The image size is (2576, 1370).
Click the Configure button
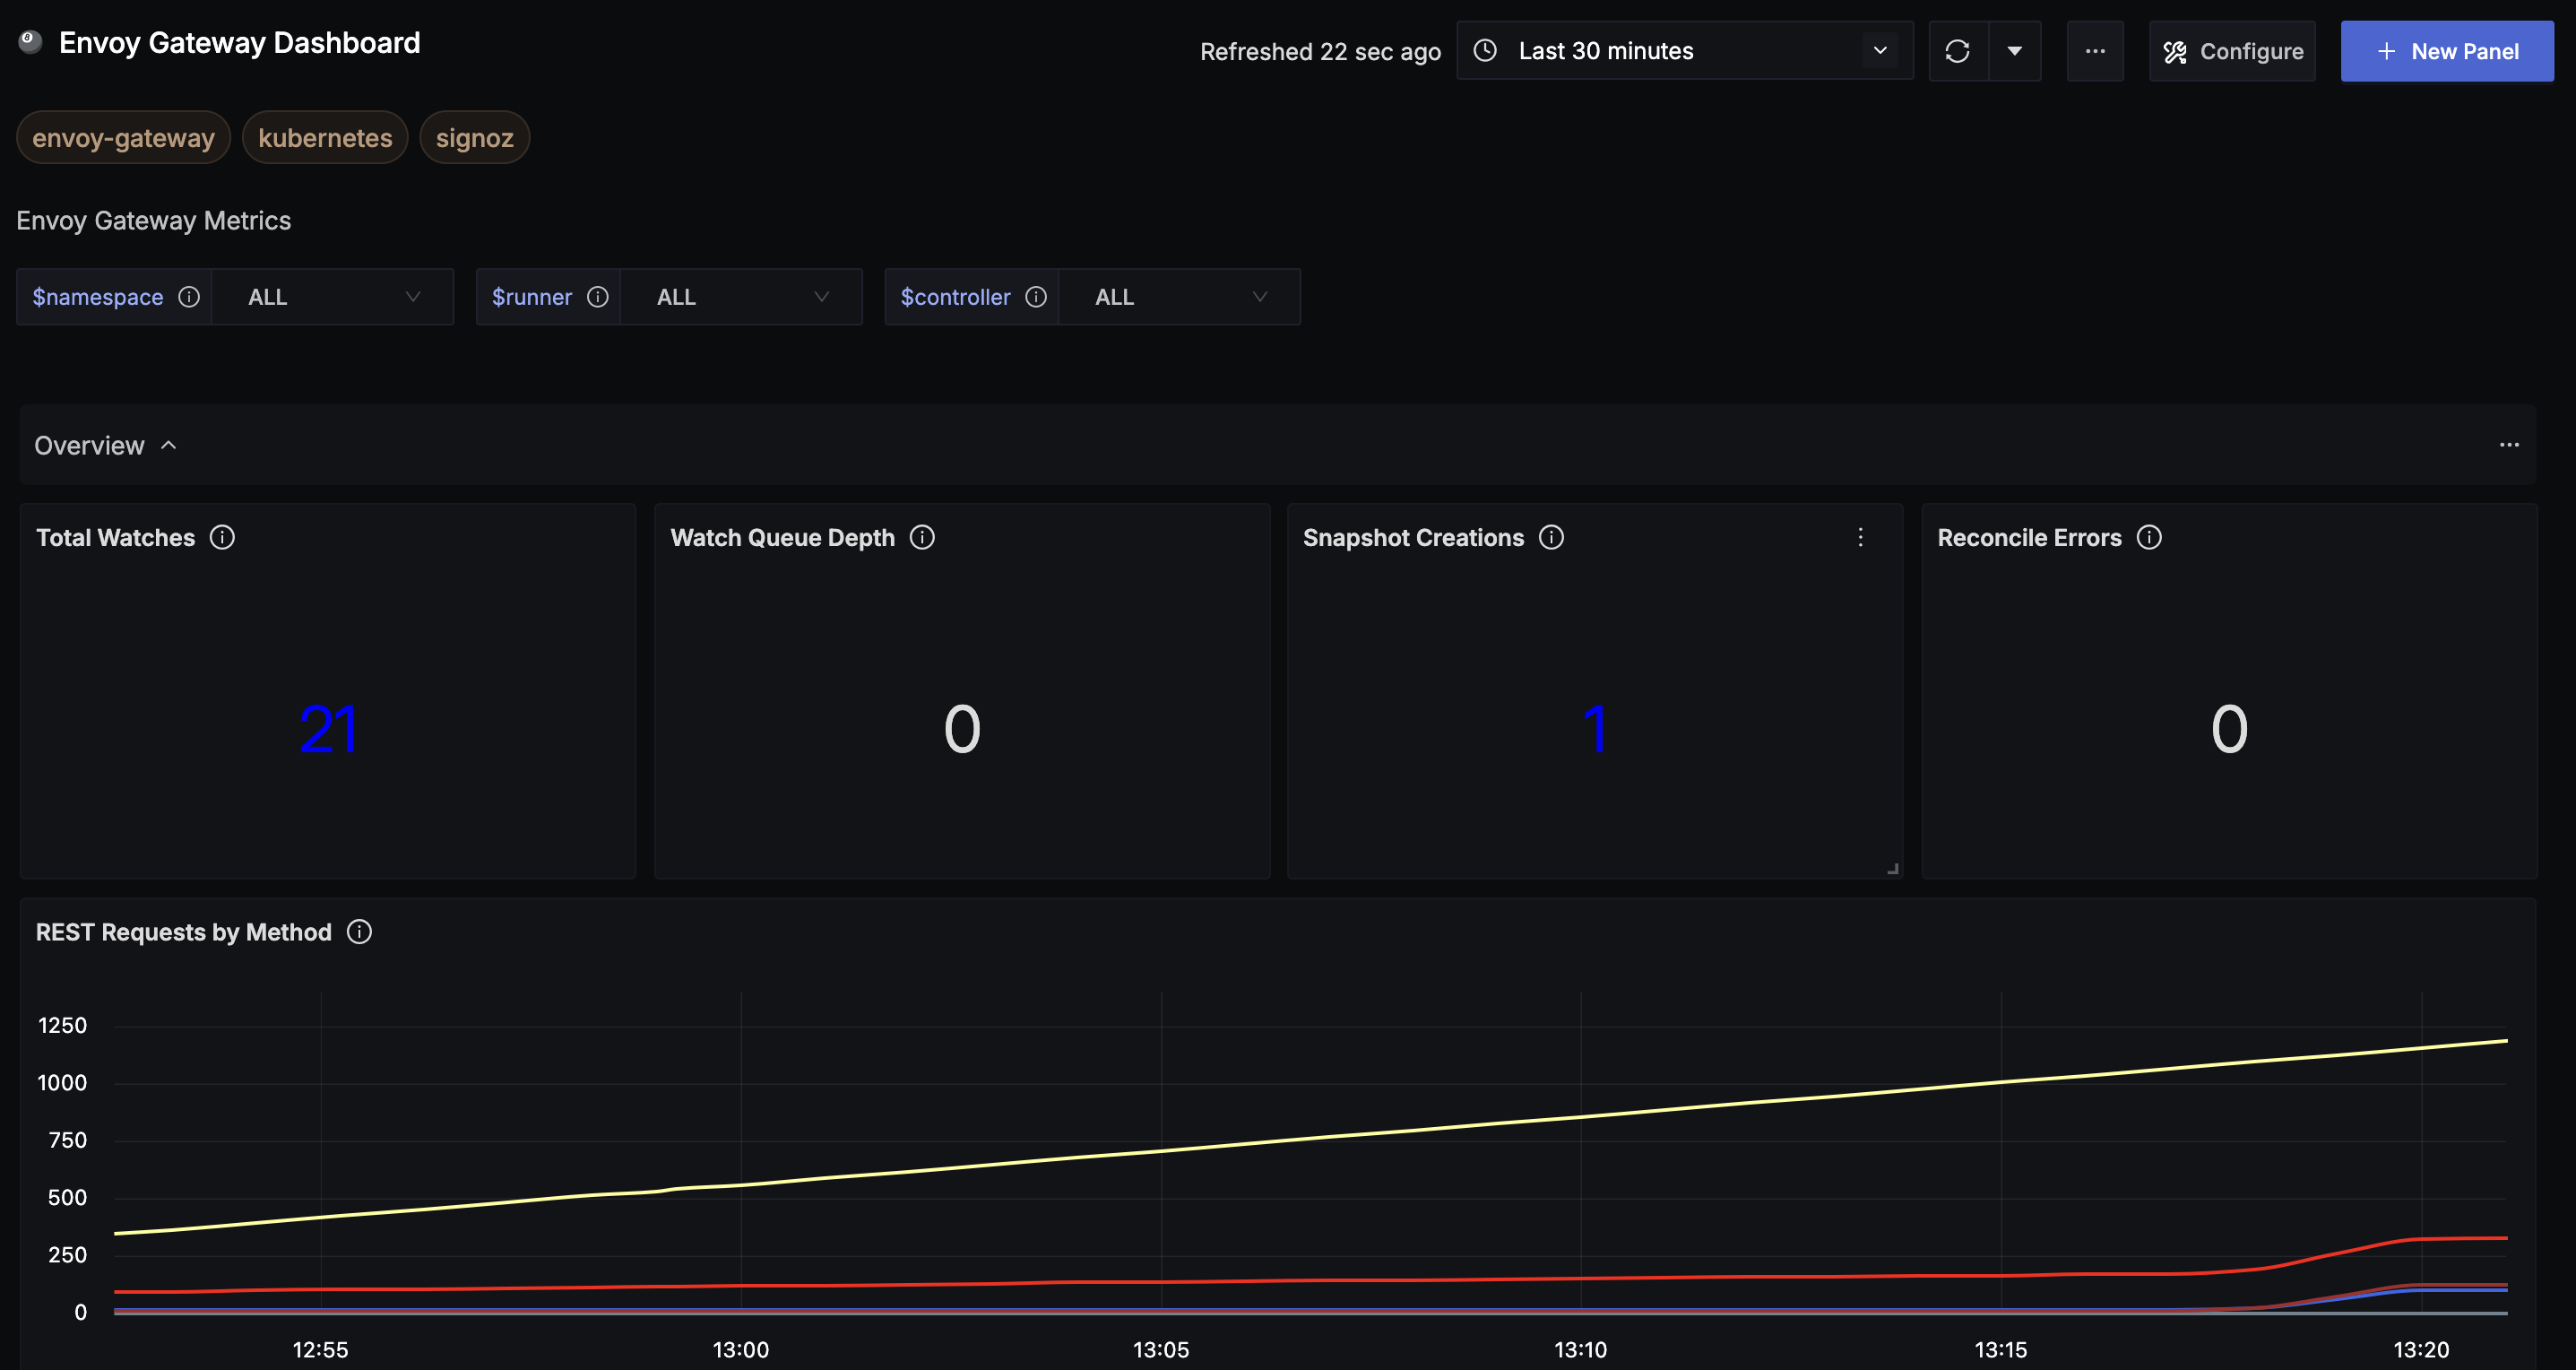pyautogui.click(x=2232, y=50)
